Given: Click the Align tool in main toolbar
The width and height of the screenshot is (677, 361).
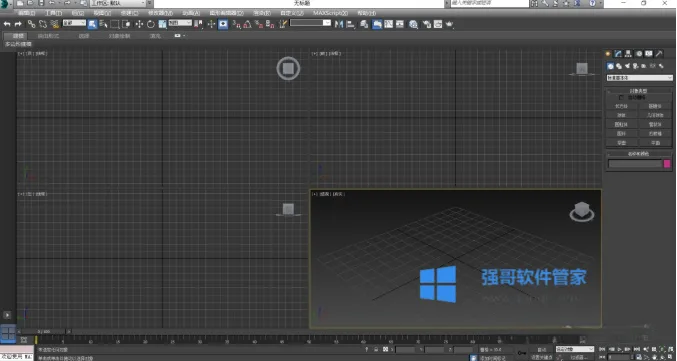Looking at the screenshot, I should (x=351, y=24).
